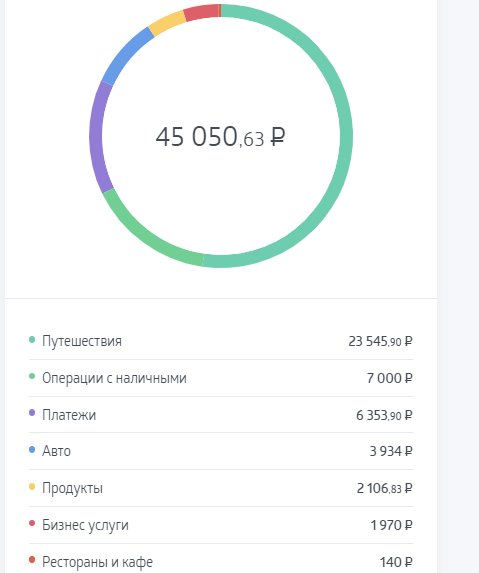Click the purple dot beside Платежи

[x=32, y=413]
